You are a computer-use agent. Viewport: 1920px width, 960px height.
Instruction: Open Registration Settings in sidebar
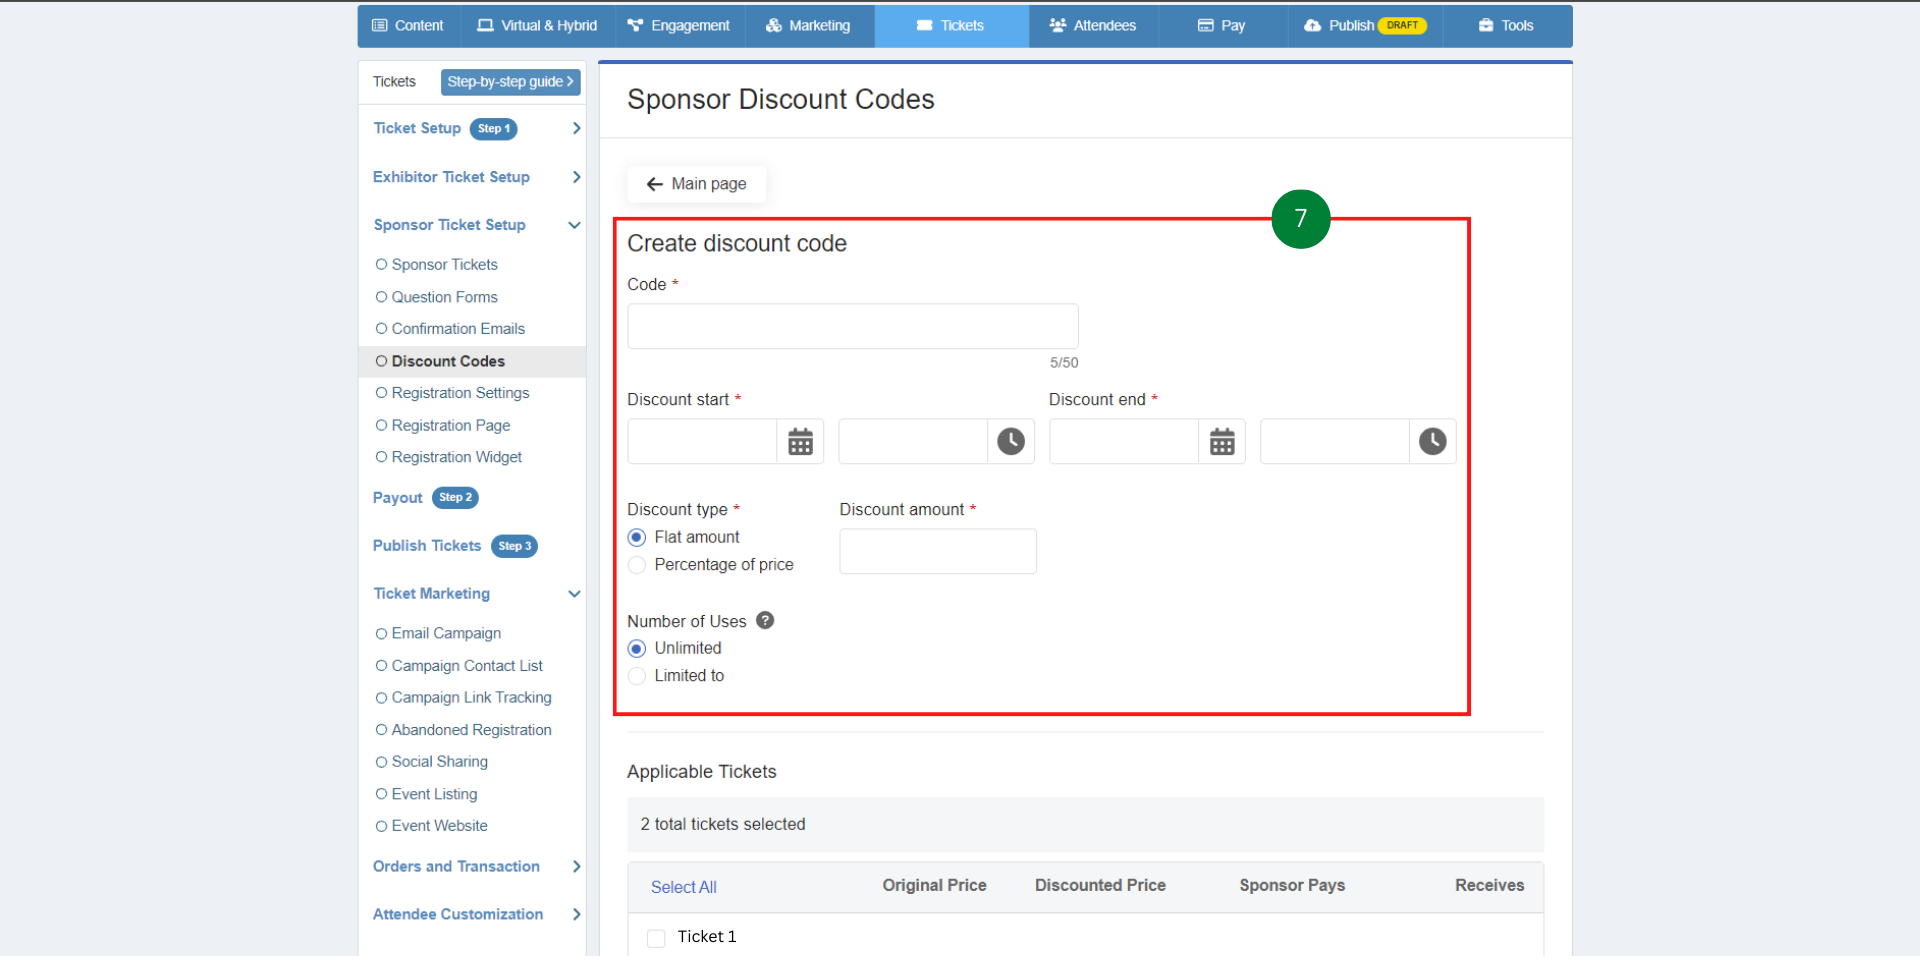[x=460, y=393]
